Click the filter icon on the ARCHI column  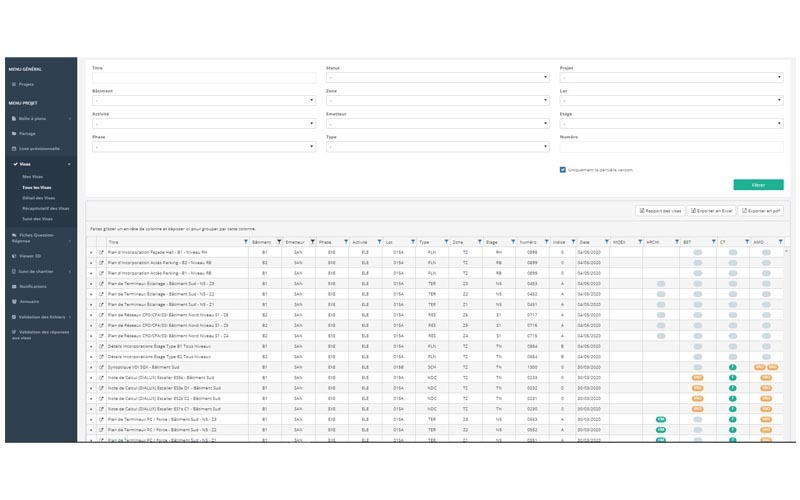point(677,242)
